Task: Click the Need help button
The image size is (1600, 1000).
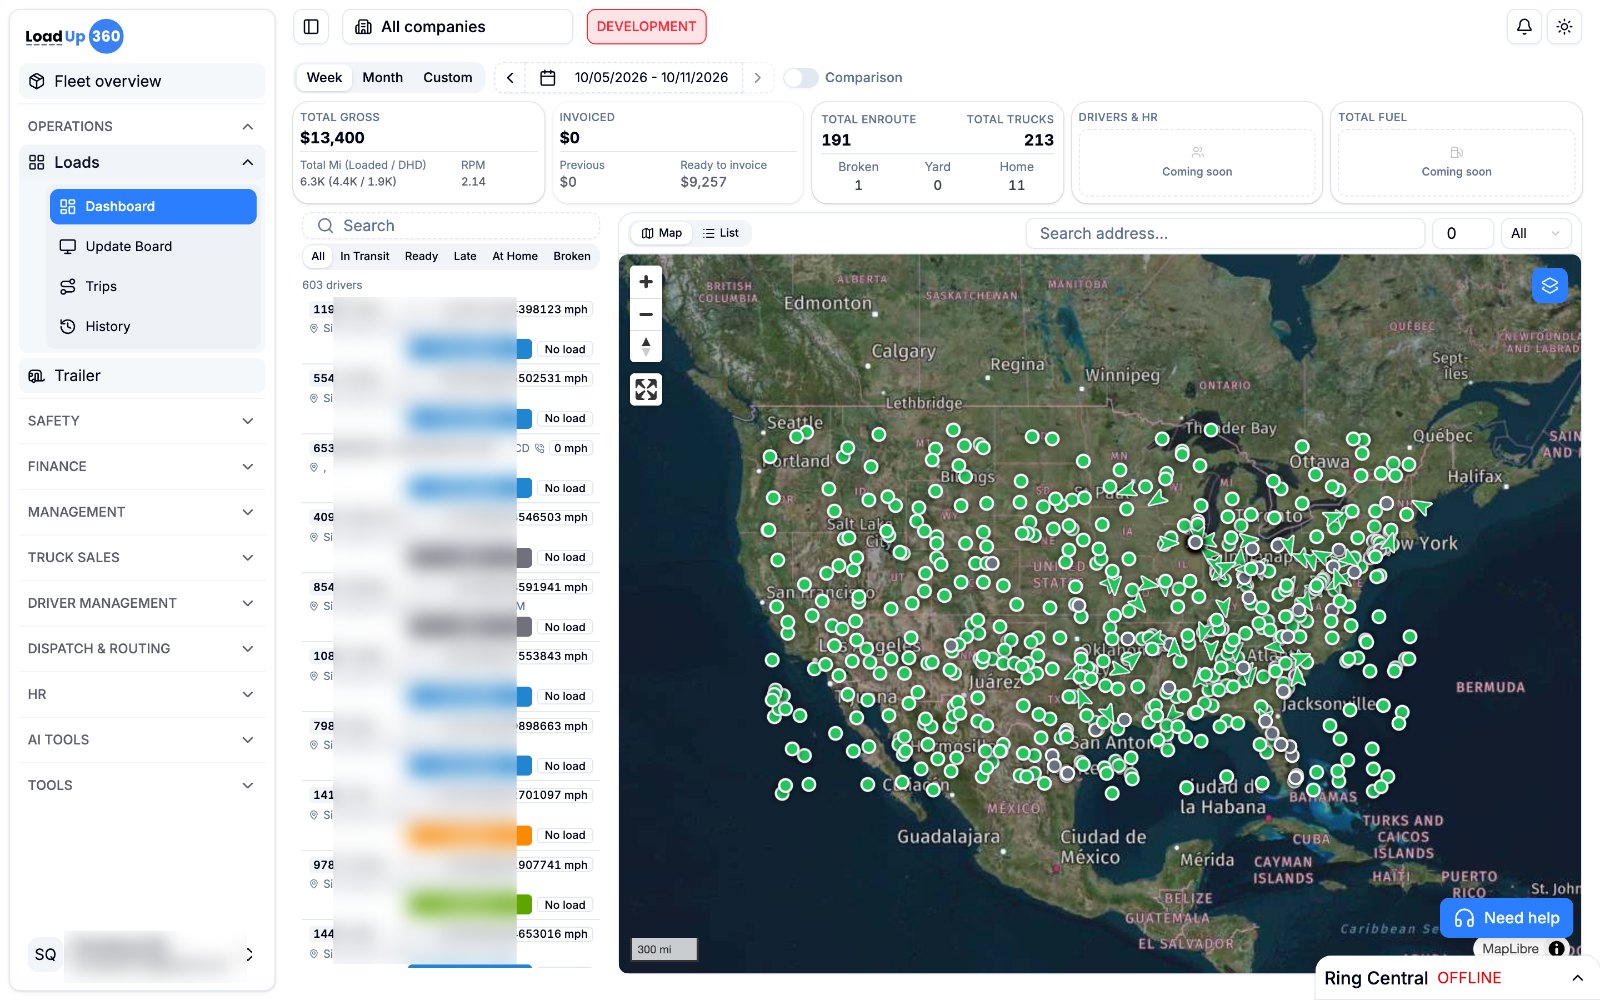Action: point(1506,918)
